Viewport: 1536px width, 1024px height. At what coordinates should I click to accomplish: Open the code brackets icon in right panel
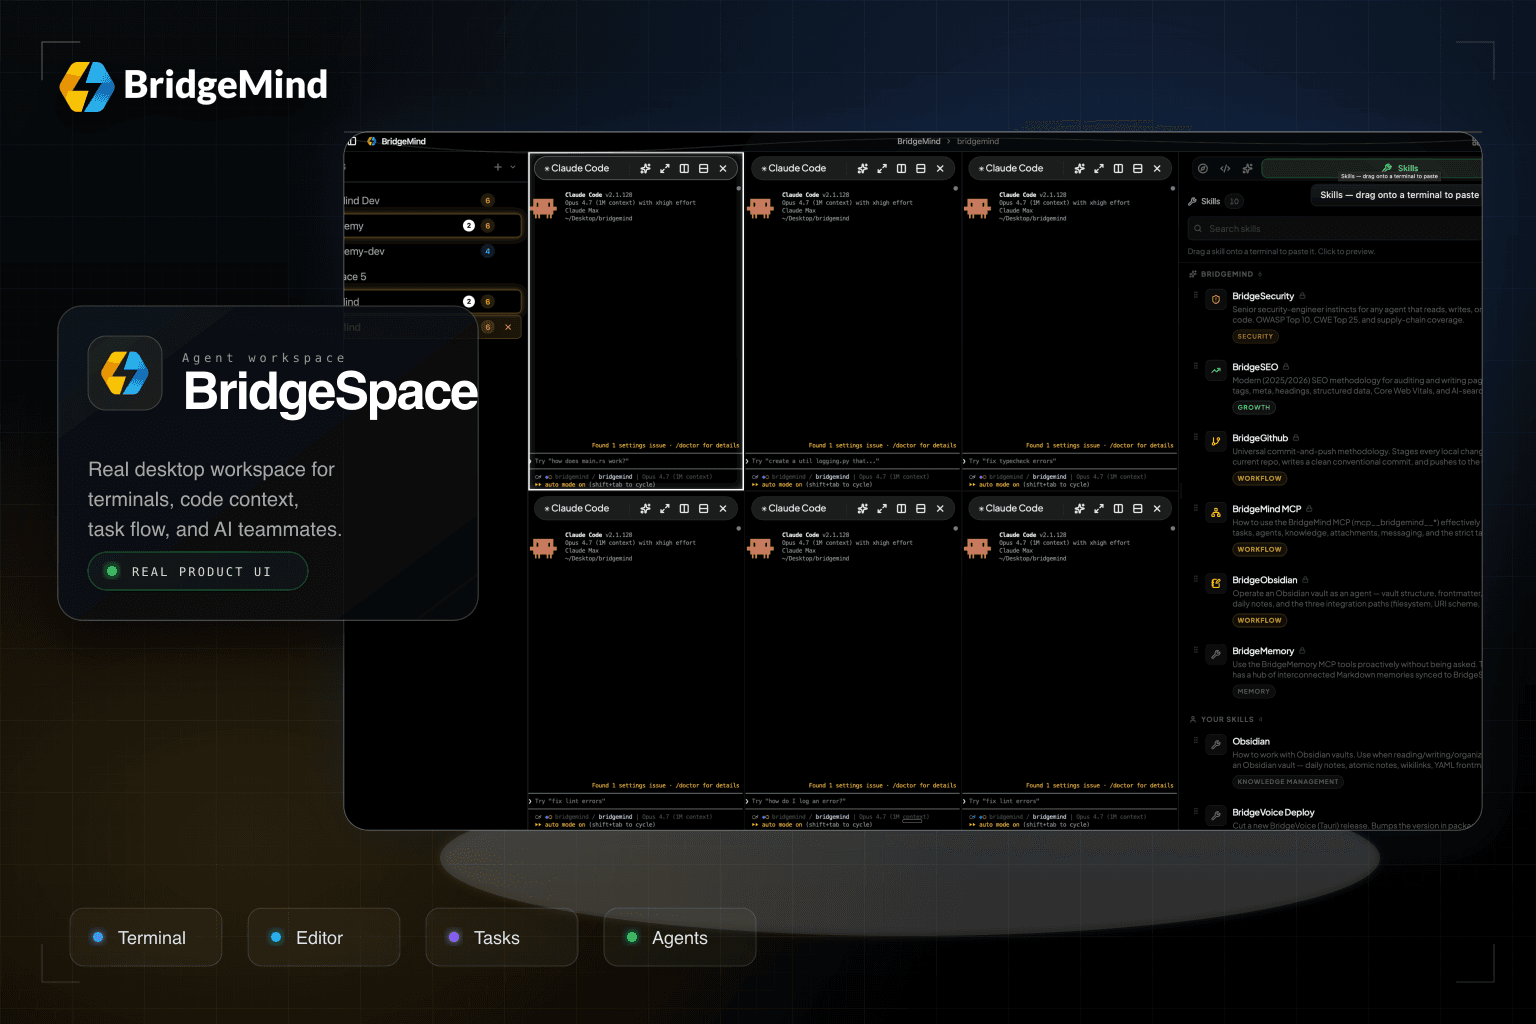[1225, 169]
